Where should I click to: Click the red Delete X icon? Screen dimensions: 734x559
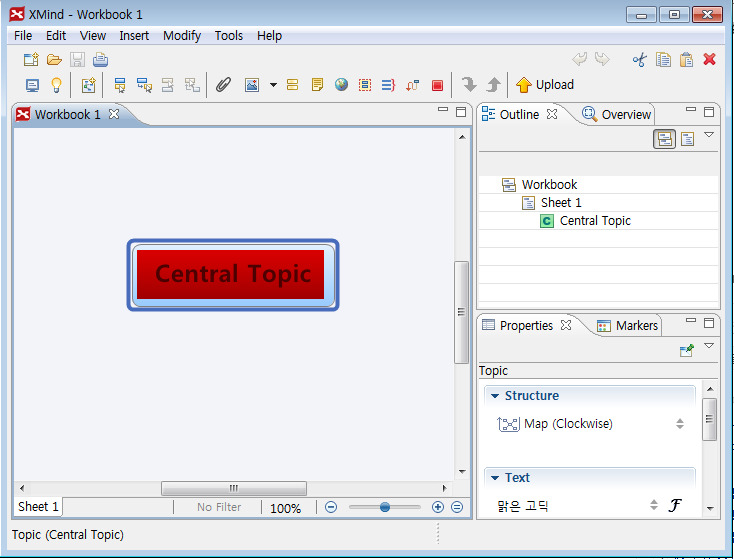point(710,60)
